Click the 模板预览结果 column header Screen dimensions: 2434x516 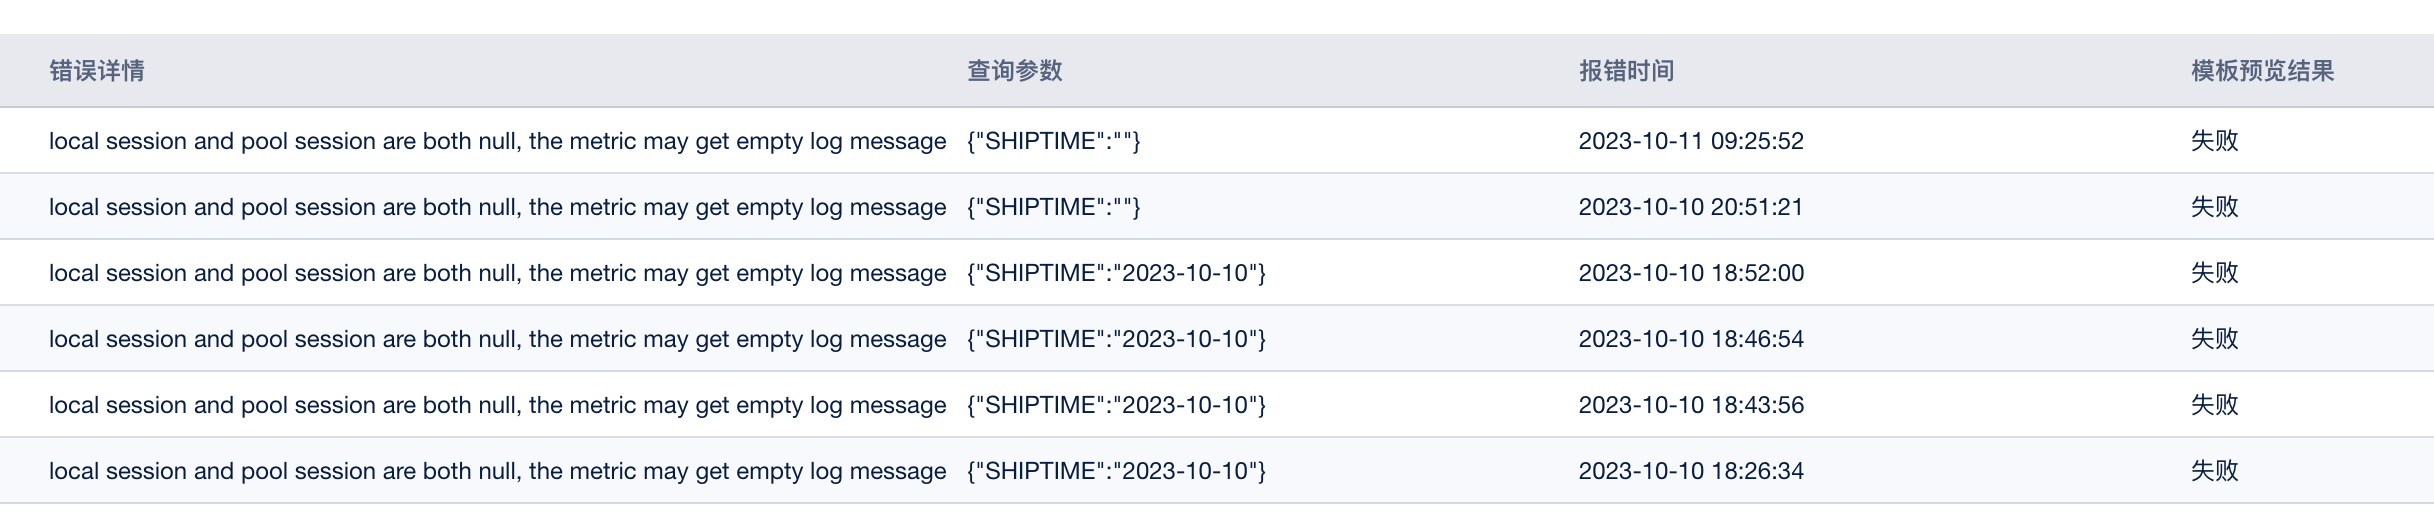pos(2263,71)
